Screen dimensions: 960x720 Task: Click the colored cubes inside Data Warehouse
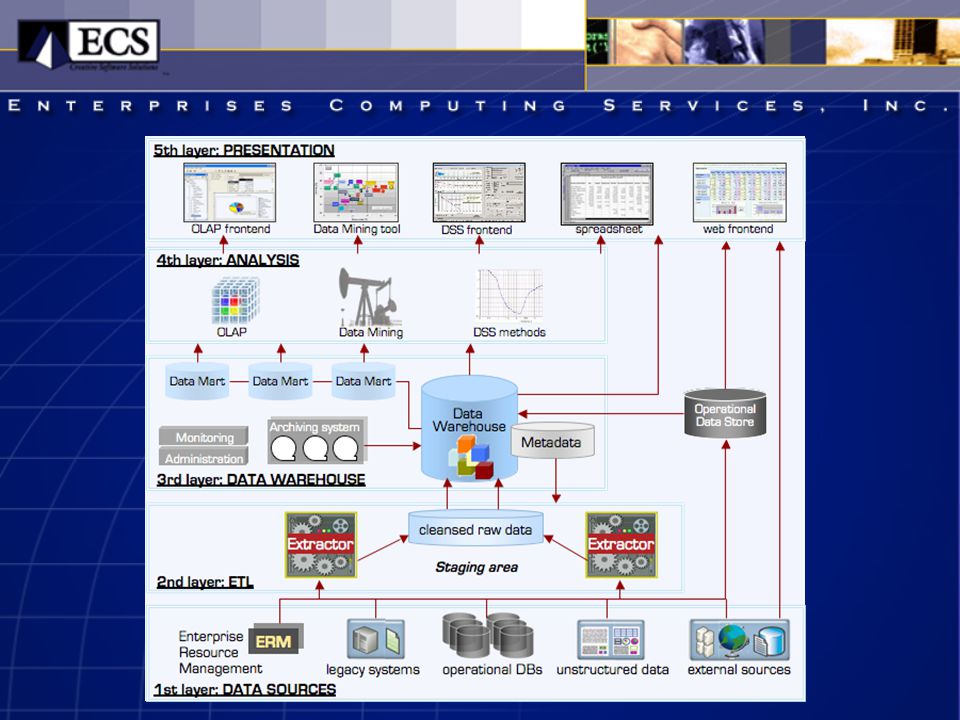[470, 457]
